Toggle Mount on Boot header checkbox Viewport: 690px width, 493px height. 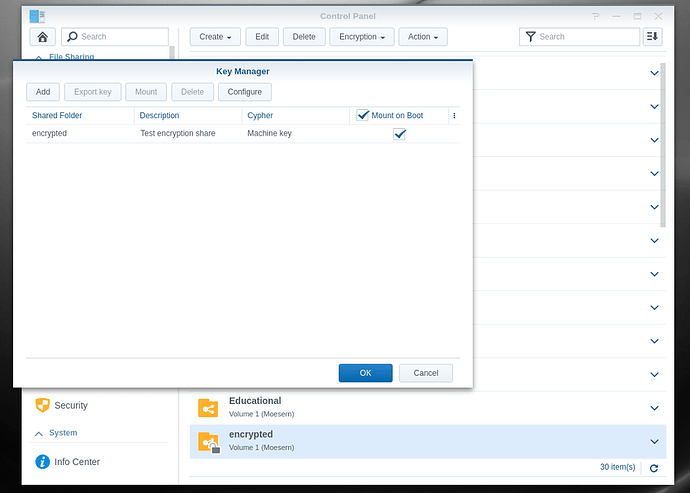[x=363, y=115]
